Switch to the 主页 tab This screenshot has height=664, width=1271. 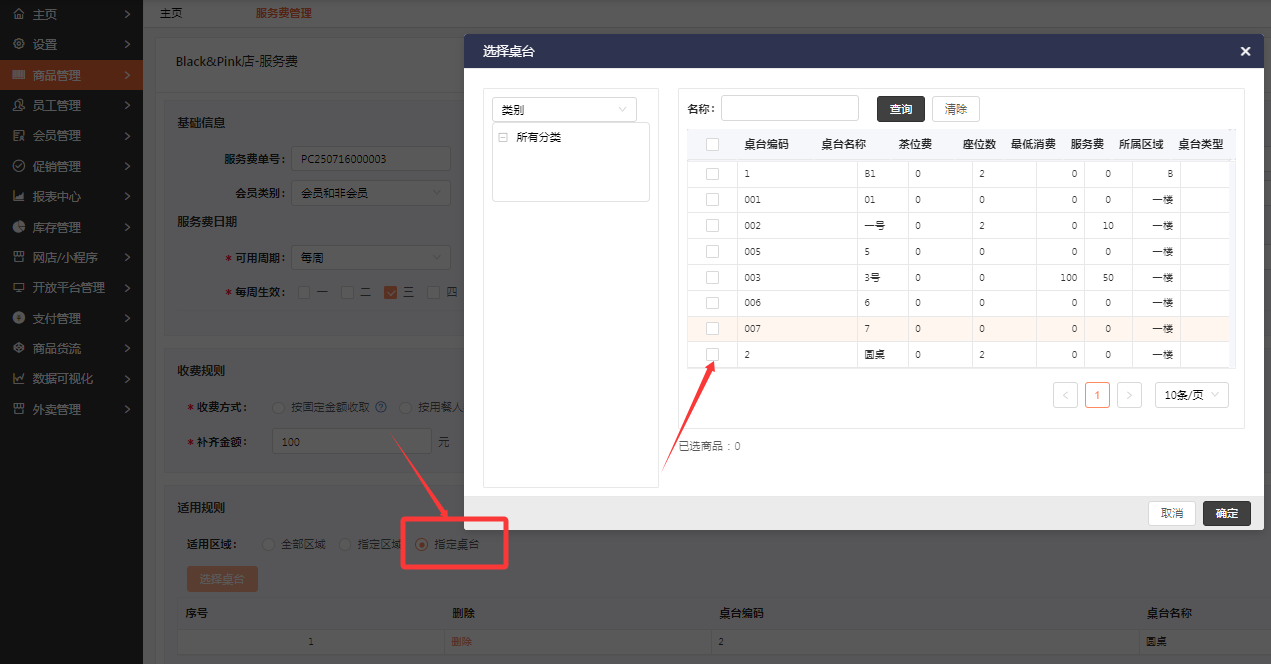pos(171,13)
